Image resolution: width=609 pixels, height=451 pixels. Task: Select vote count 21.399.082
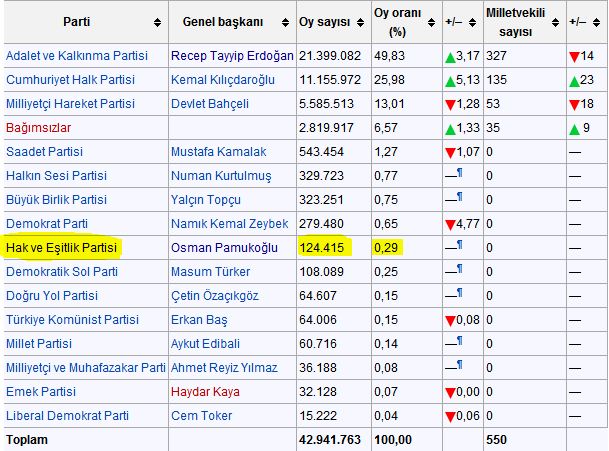(x=330, y=56)
